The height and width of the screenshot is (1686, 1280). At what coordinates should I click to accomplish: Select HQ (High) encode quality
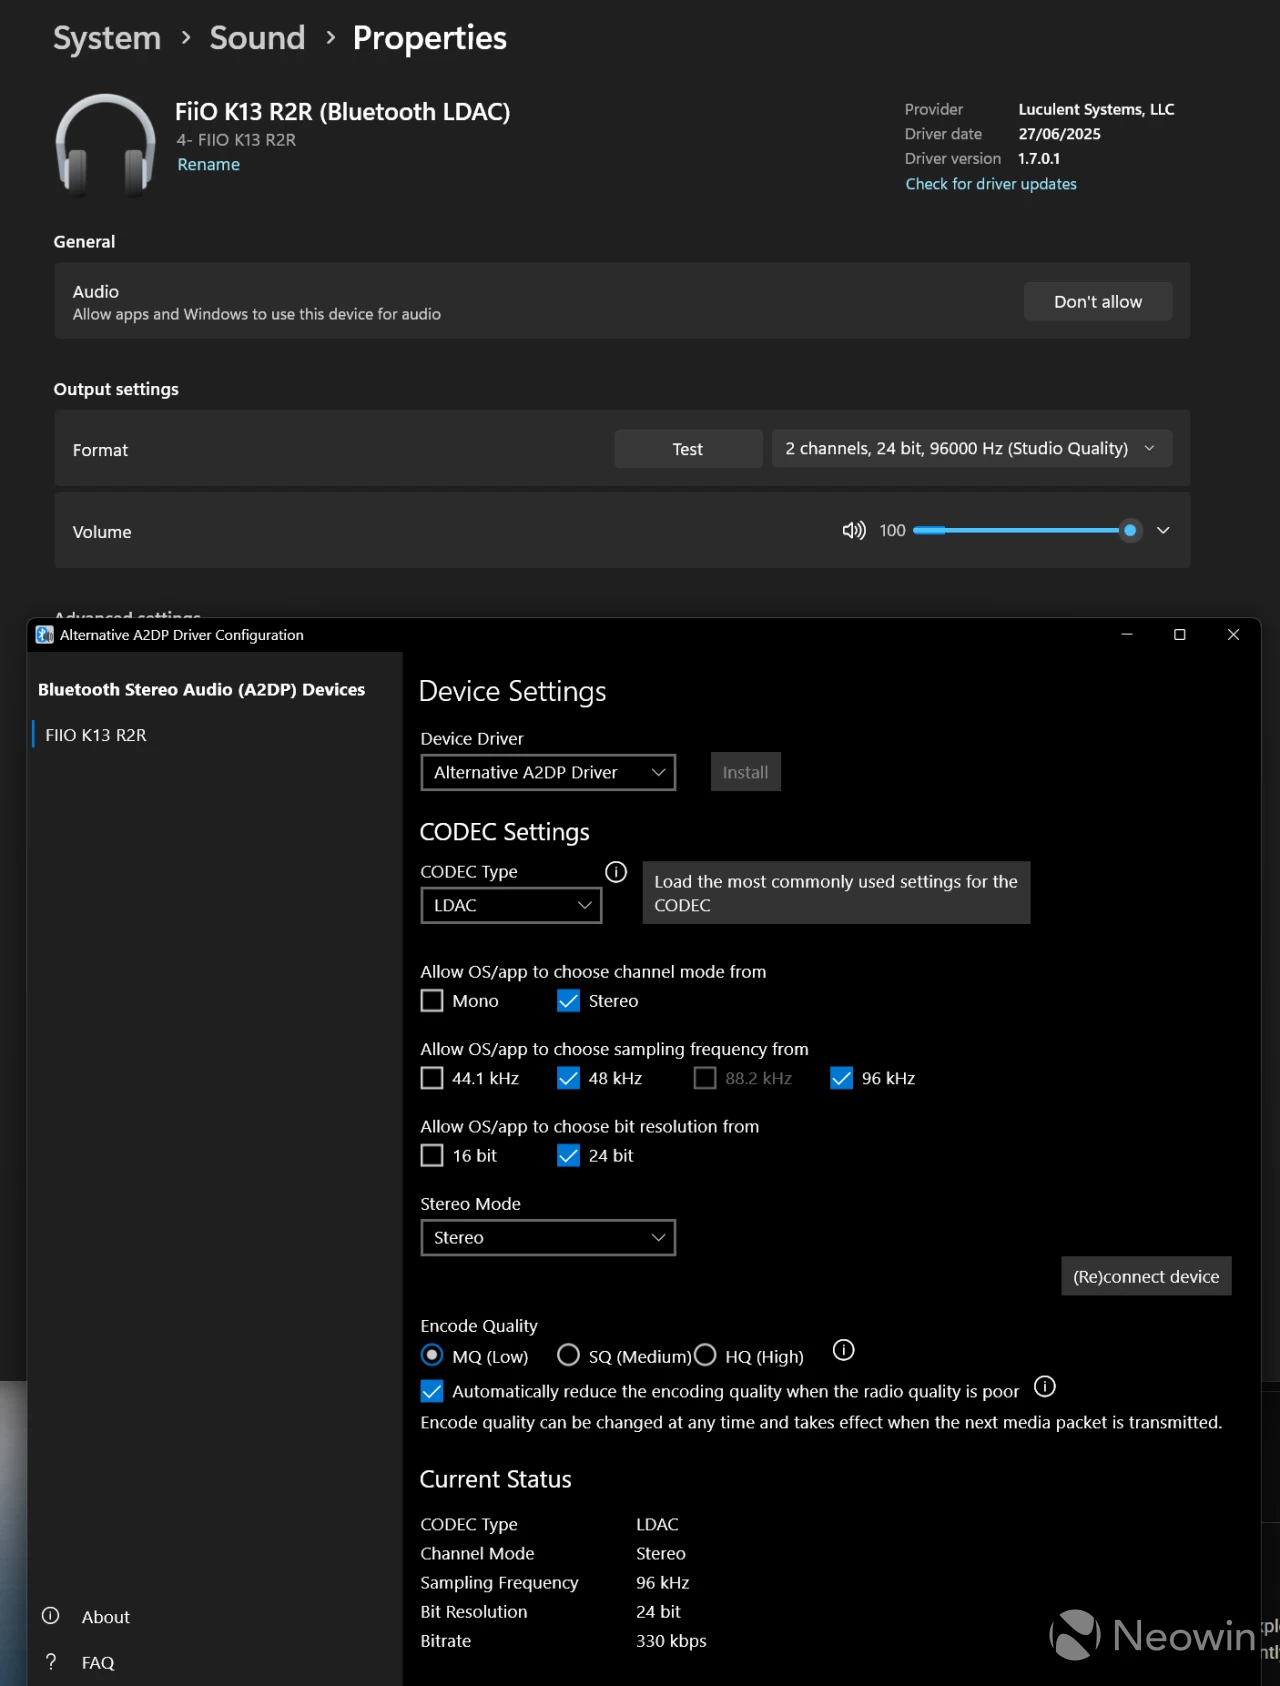point(705,1356)
